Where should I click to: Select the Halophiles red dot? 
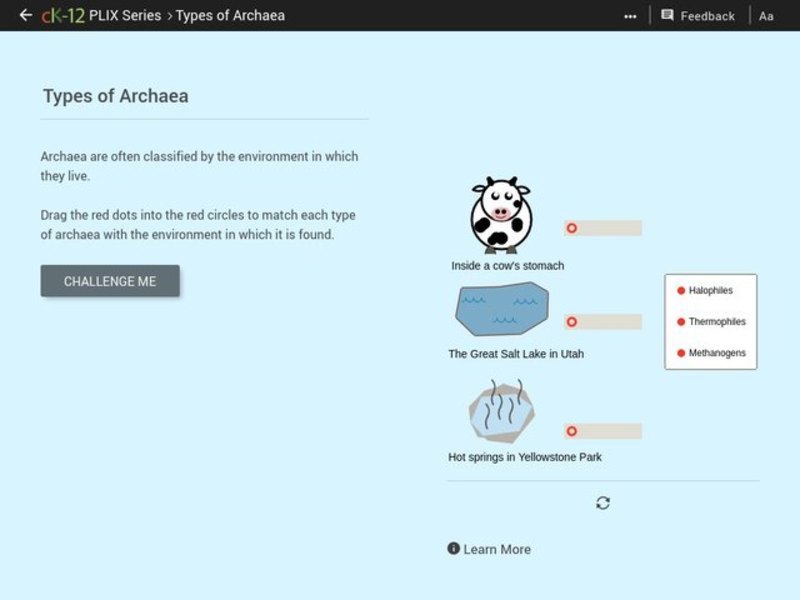pos(681,290)
